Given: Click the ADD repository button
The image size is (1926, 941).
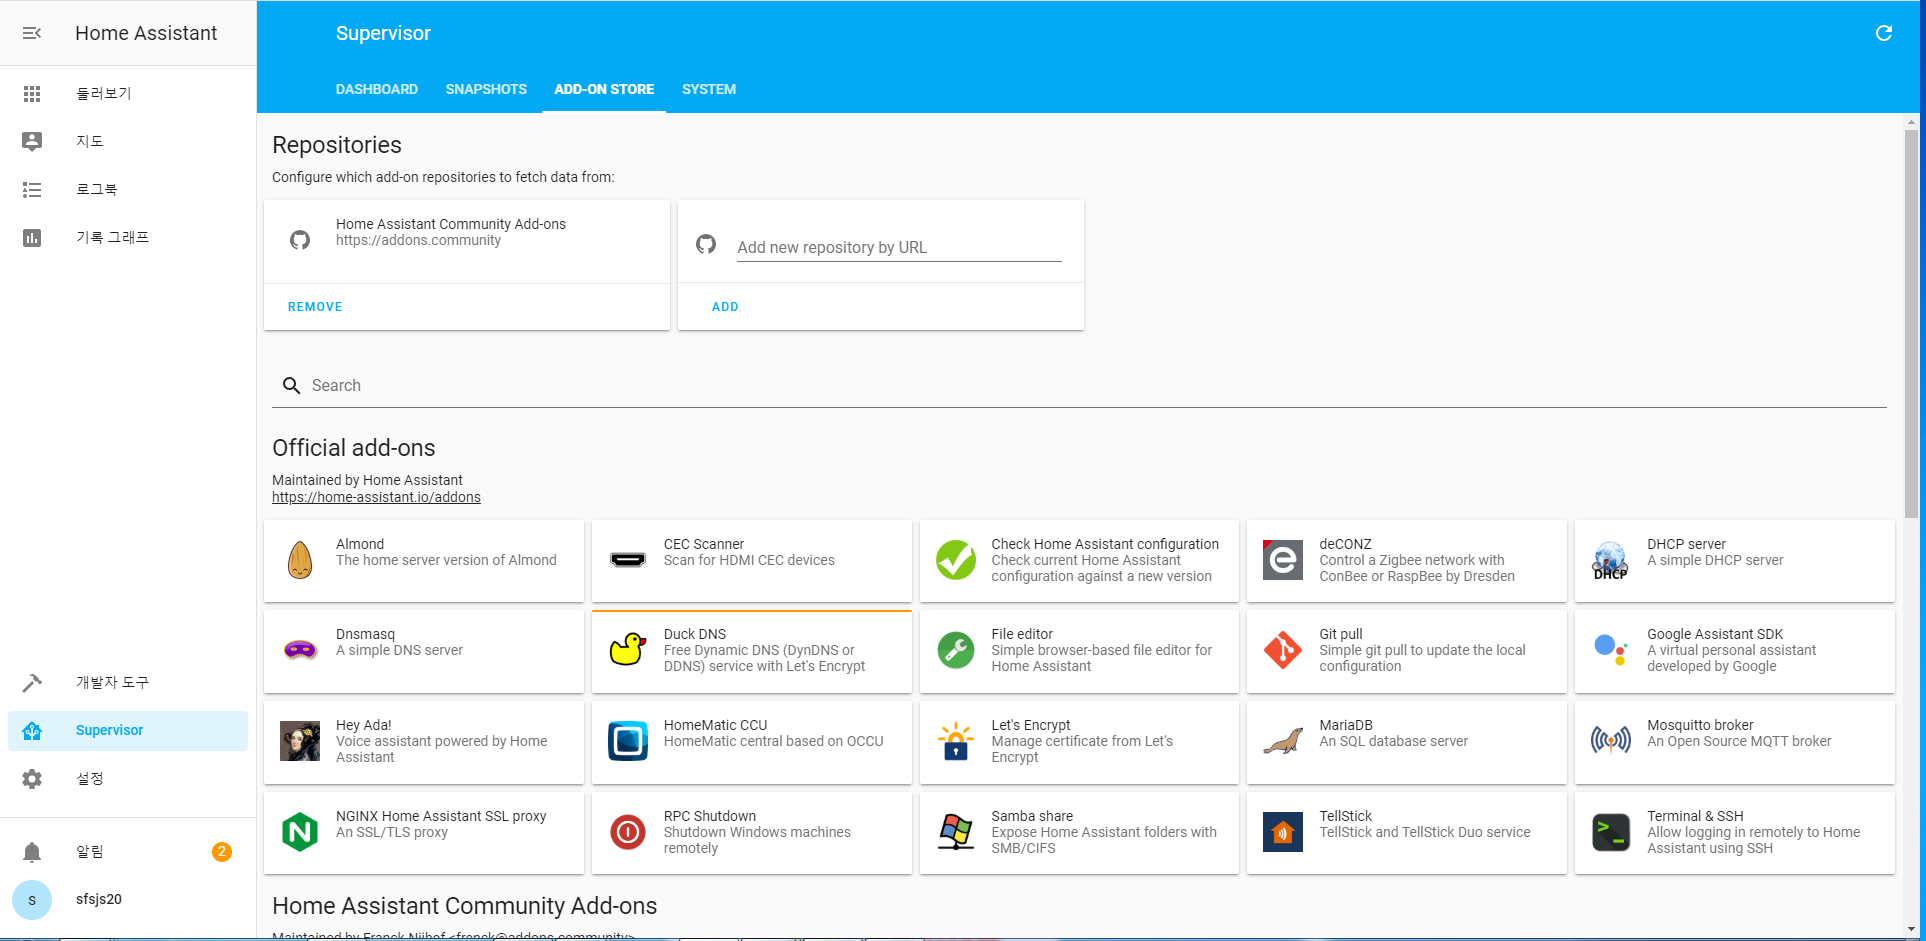Looking at the screenshot, I should (725, 307).
